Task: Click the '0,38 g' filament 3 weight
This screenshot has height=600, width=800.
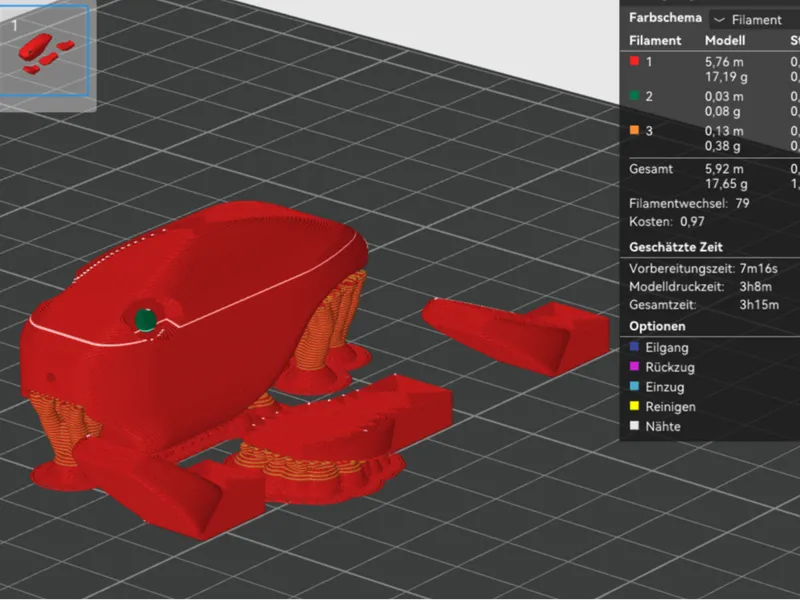Action: [x=722, y=146]
